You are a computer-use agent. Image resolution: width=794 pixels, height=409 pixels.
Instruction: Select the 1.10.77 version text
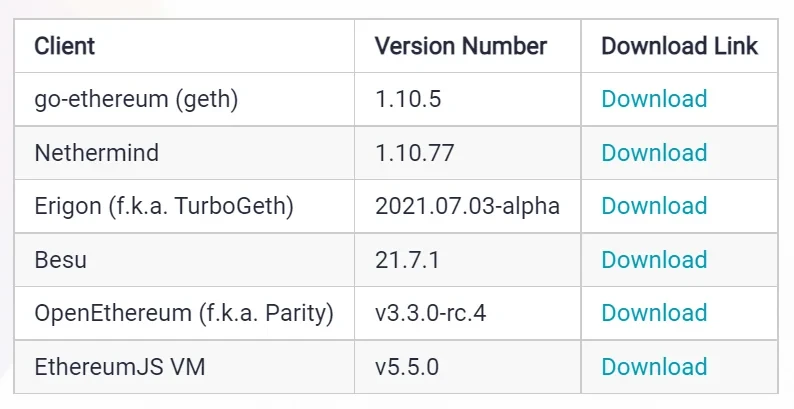[414, 153]
